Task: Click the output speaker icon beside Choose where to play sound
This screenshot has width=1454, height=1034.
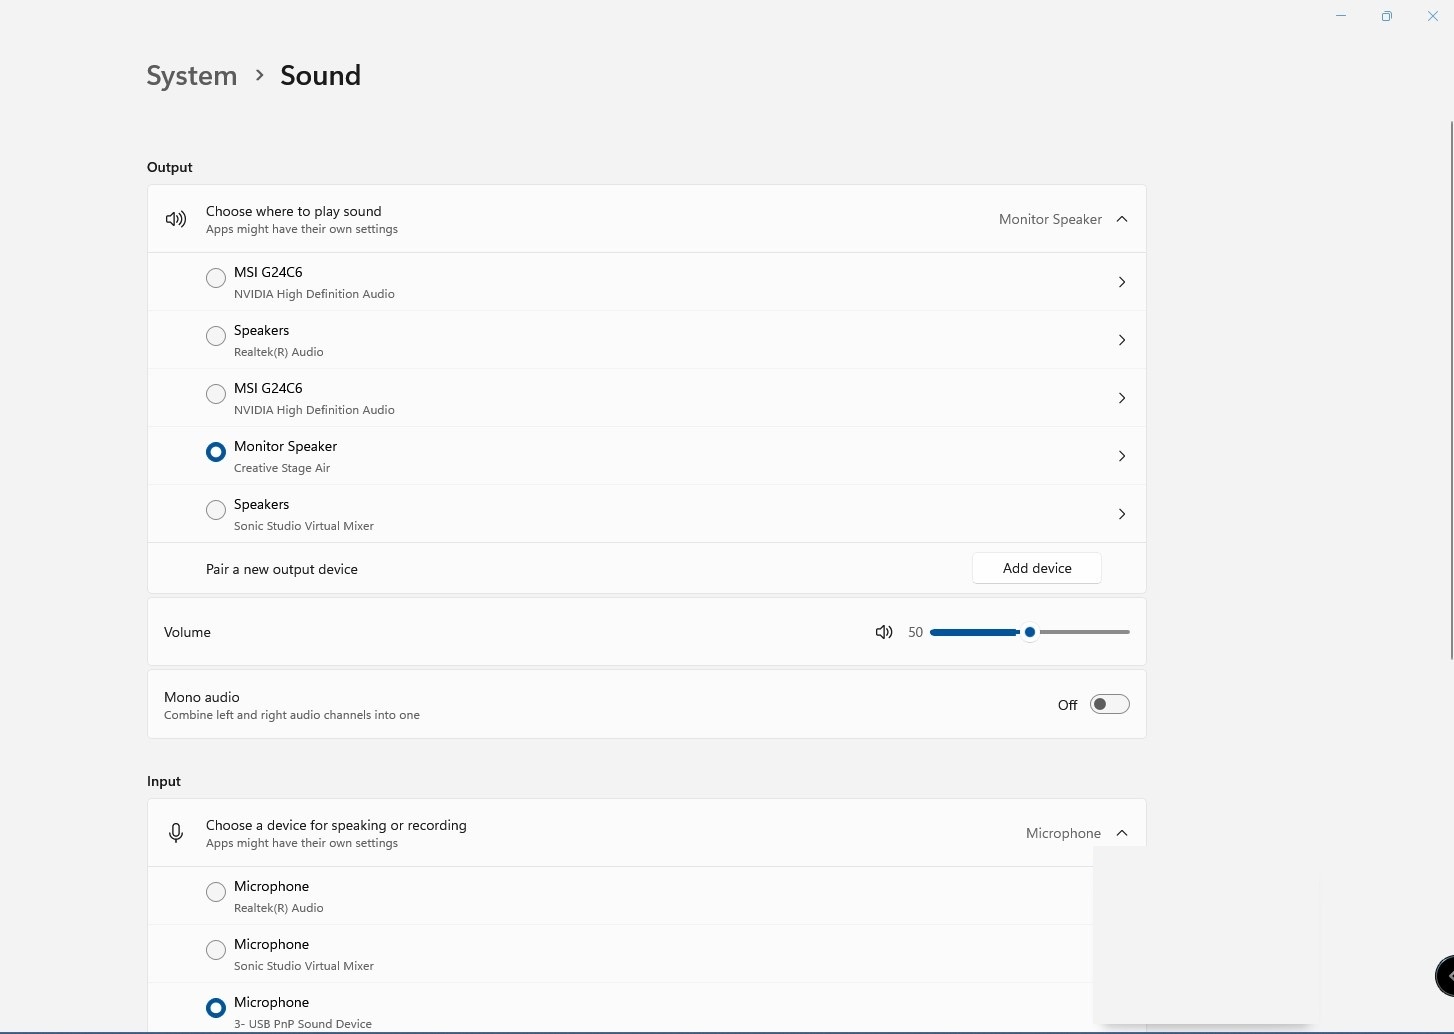Action: tap(176, 219)
